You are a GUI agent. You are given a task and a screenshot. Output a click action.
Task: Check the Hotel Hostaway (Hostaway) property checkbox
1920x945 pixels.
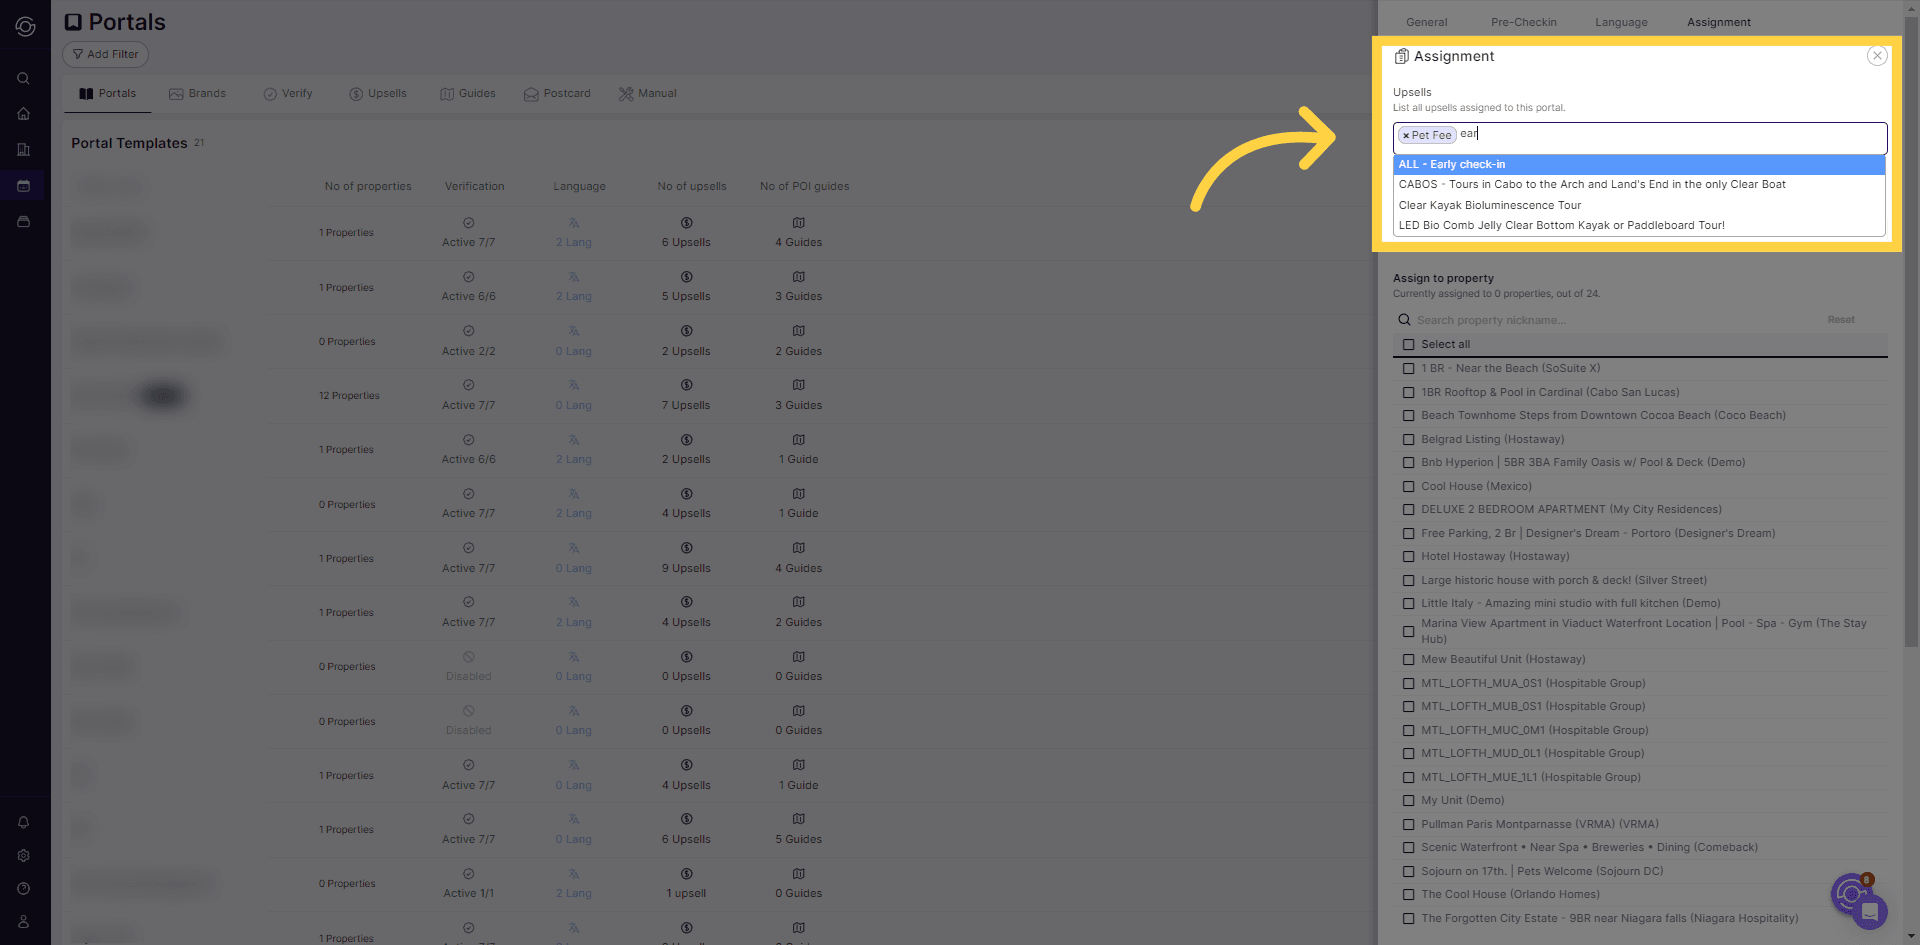[x=1409, y=556]
